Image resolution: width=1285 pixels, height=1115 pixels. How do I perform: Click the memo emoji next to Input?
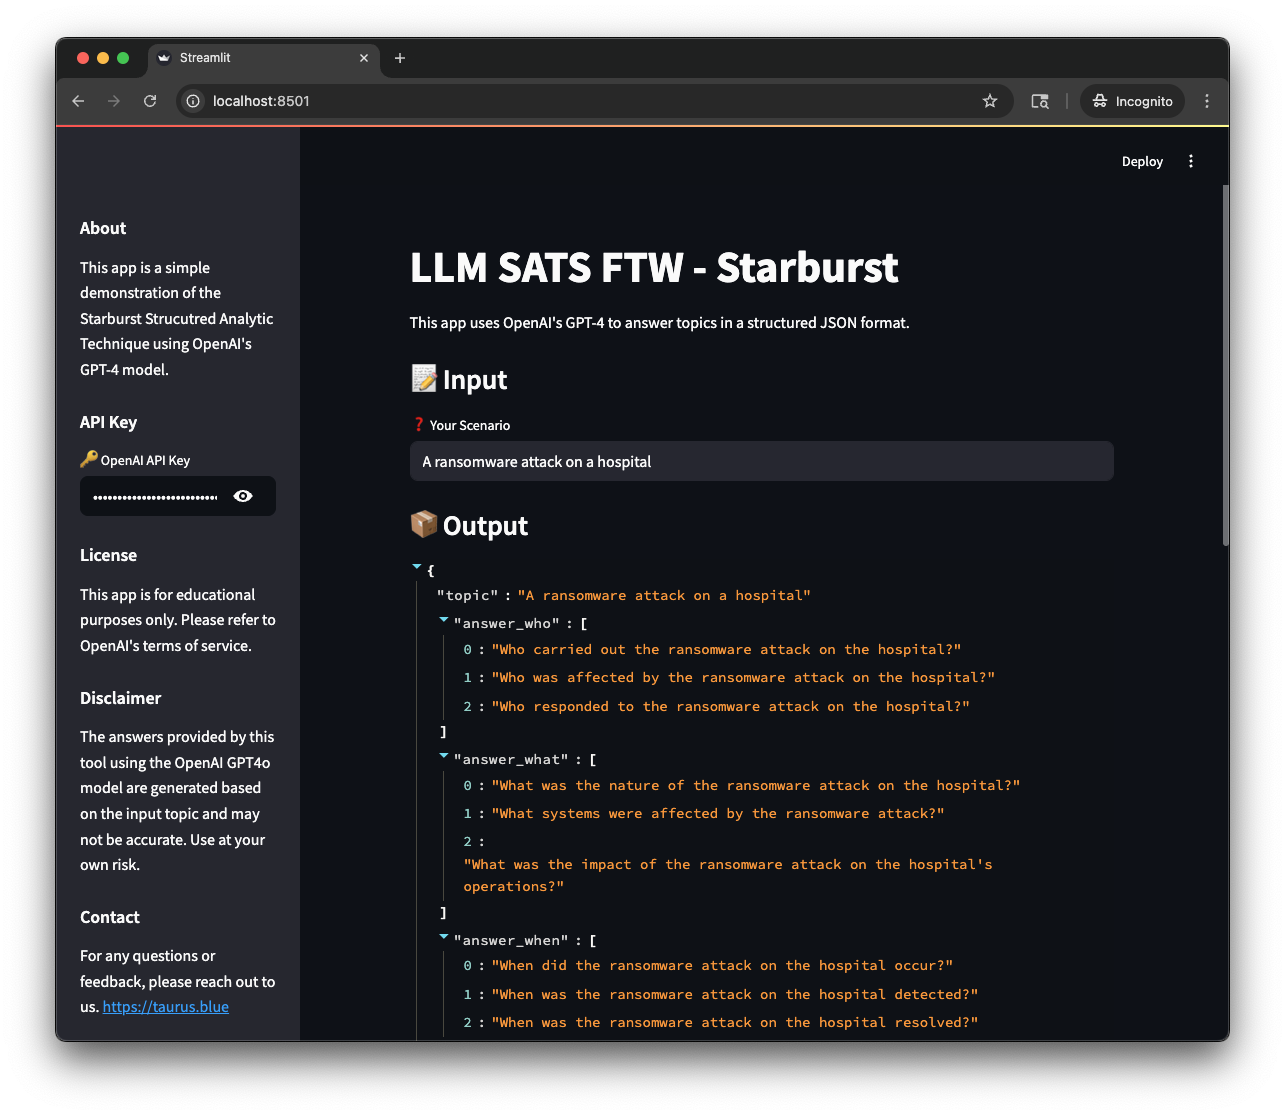click(x=424, y=379)
